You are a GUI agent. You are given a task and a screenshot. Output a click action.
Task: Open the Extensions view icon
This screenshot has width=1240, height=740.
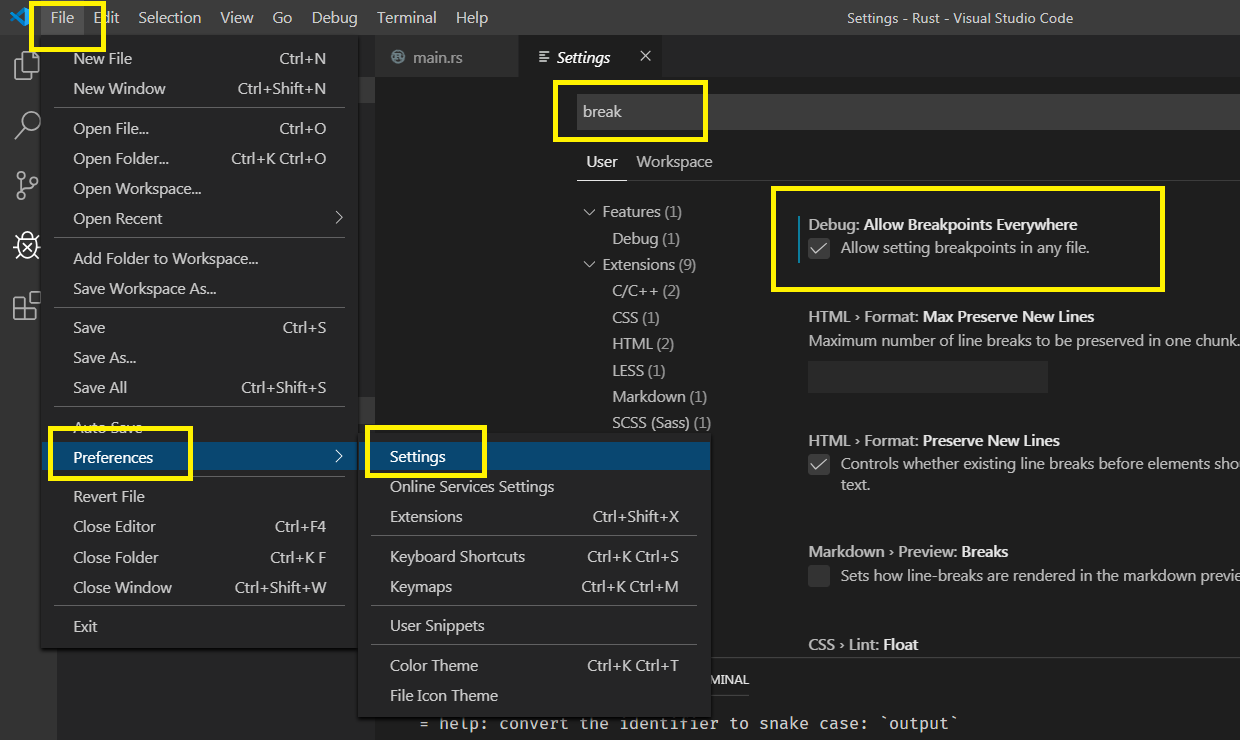(x=26, y=305)
